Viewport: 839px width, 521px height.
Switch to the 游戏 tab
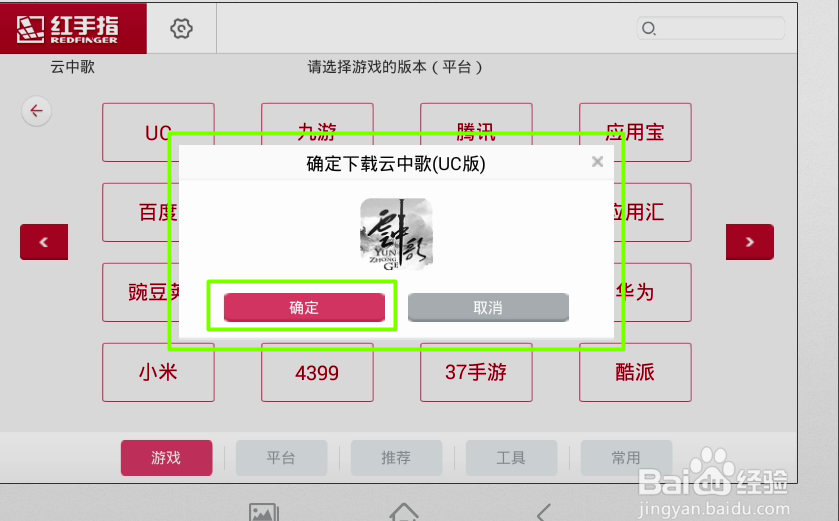point(166,458)
